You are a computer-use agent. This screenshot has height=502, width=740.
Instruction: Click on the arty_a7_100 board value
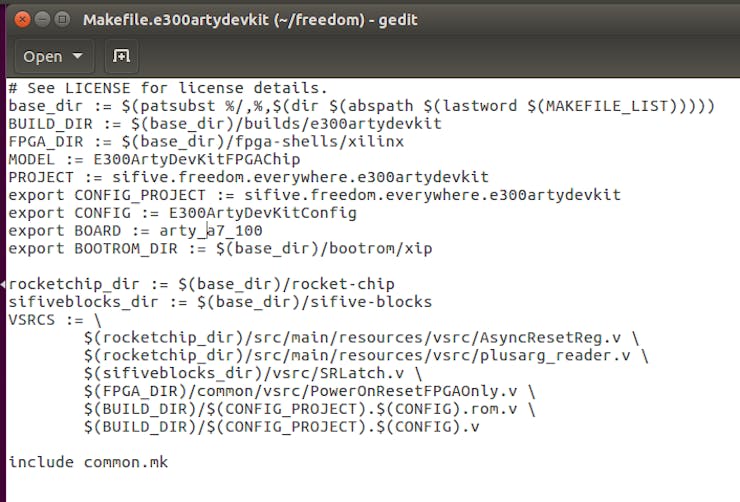point(211,231)
